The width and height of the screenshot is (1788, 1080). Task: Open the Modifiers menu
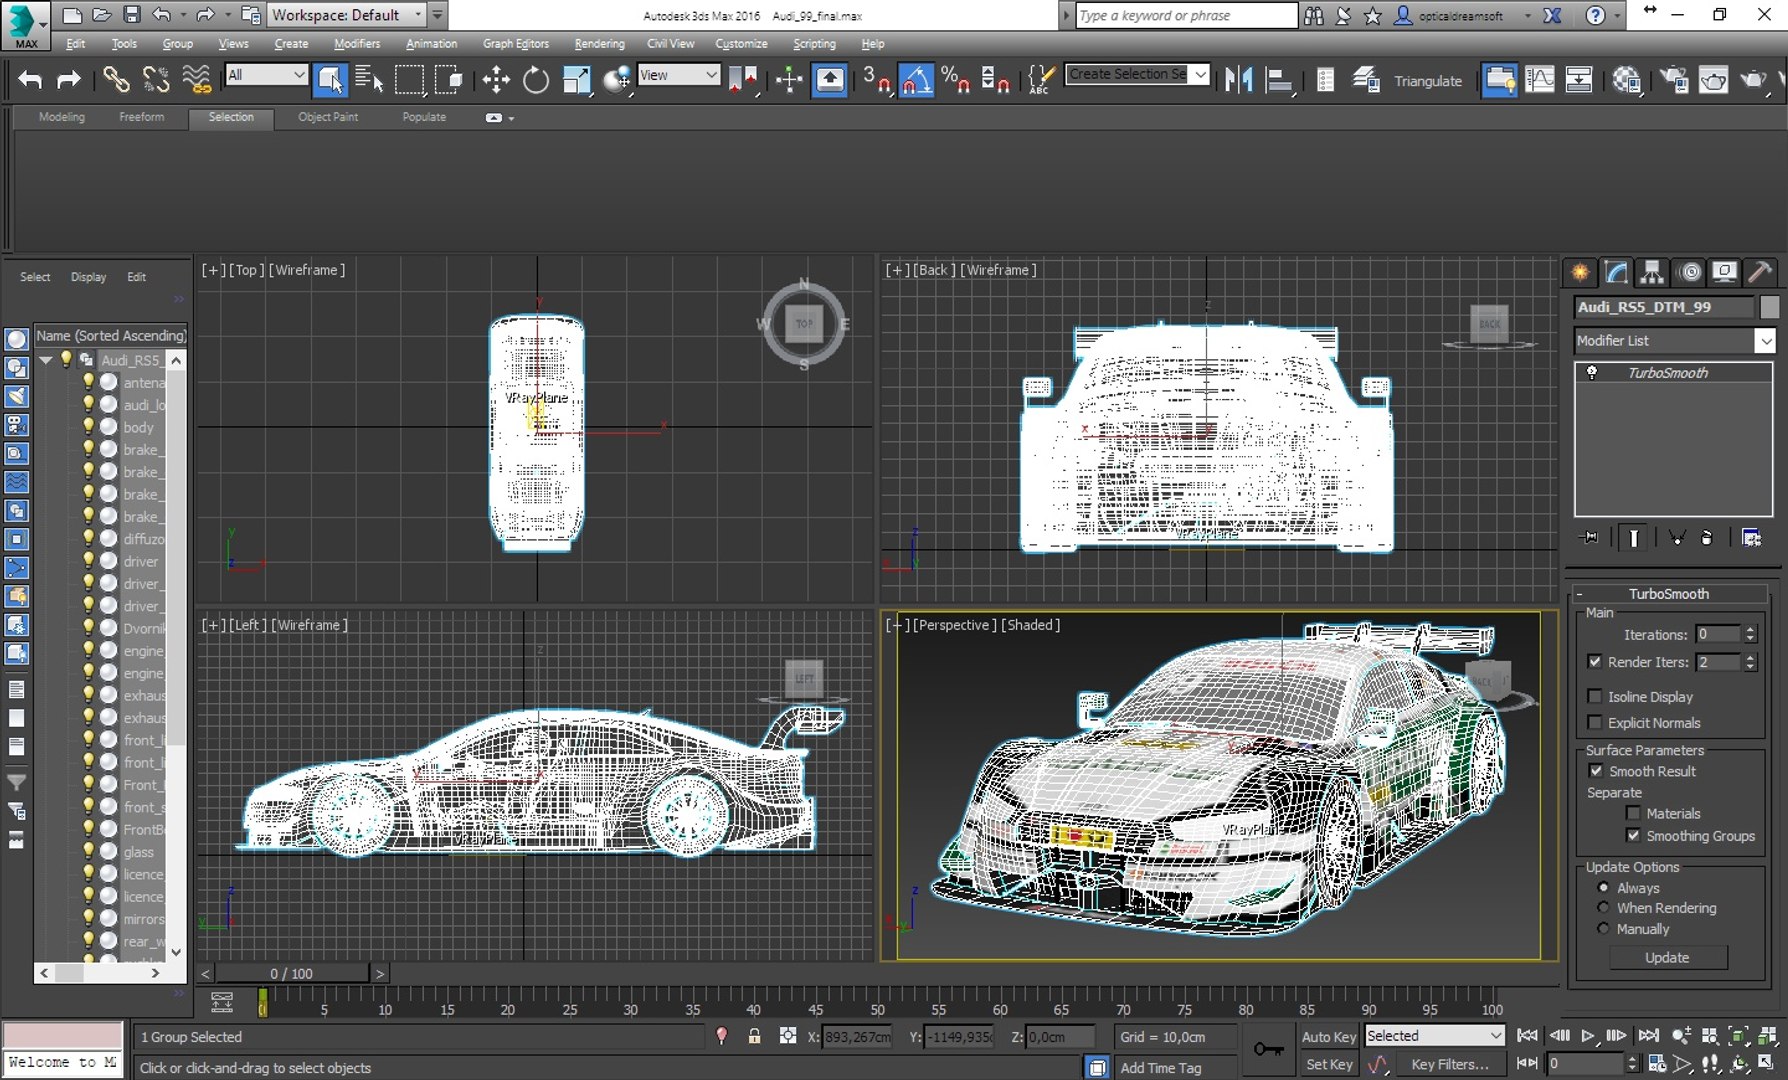(x=357, y=44)
